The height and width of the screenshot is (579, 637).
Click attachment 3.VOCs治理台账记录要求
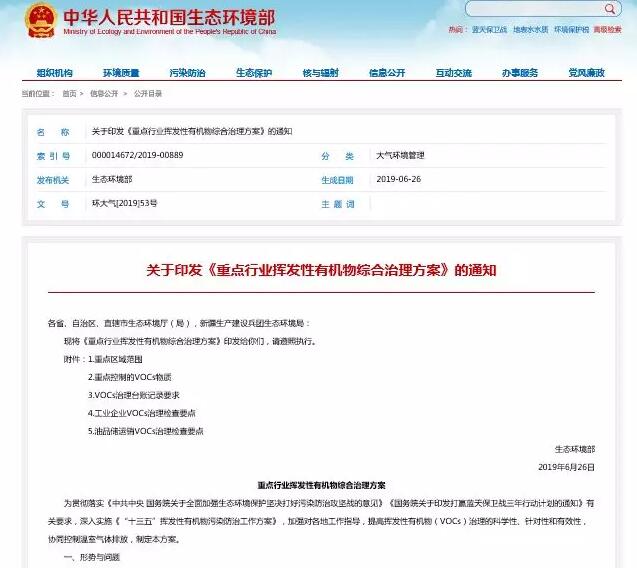click(x=134, y=395)
